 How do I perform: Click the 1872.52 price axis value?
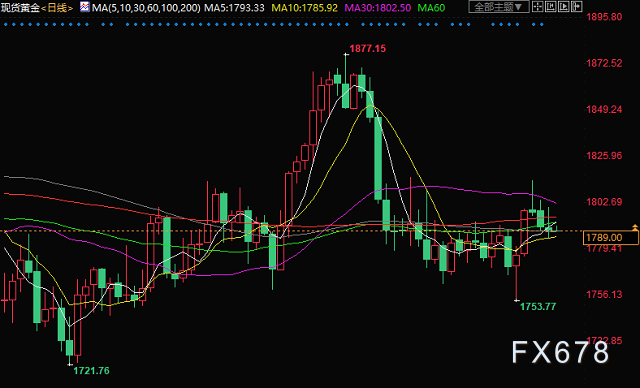604,63
